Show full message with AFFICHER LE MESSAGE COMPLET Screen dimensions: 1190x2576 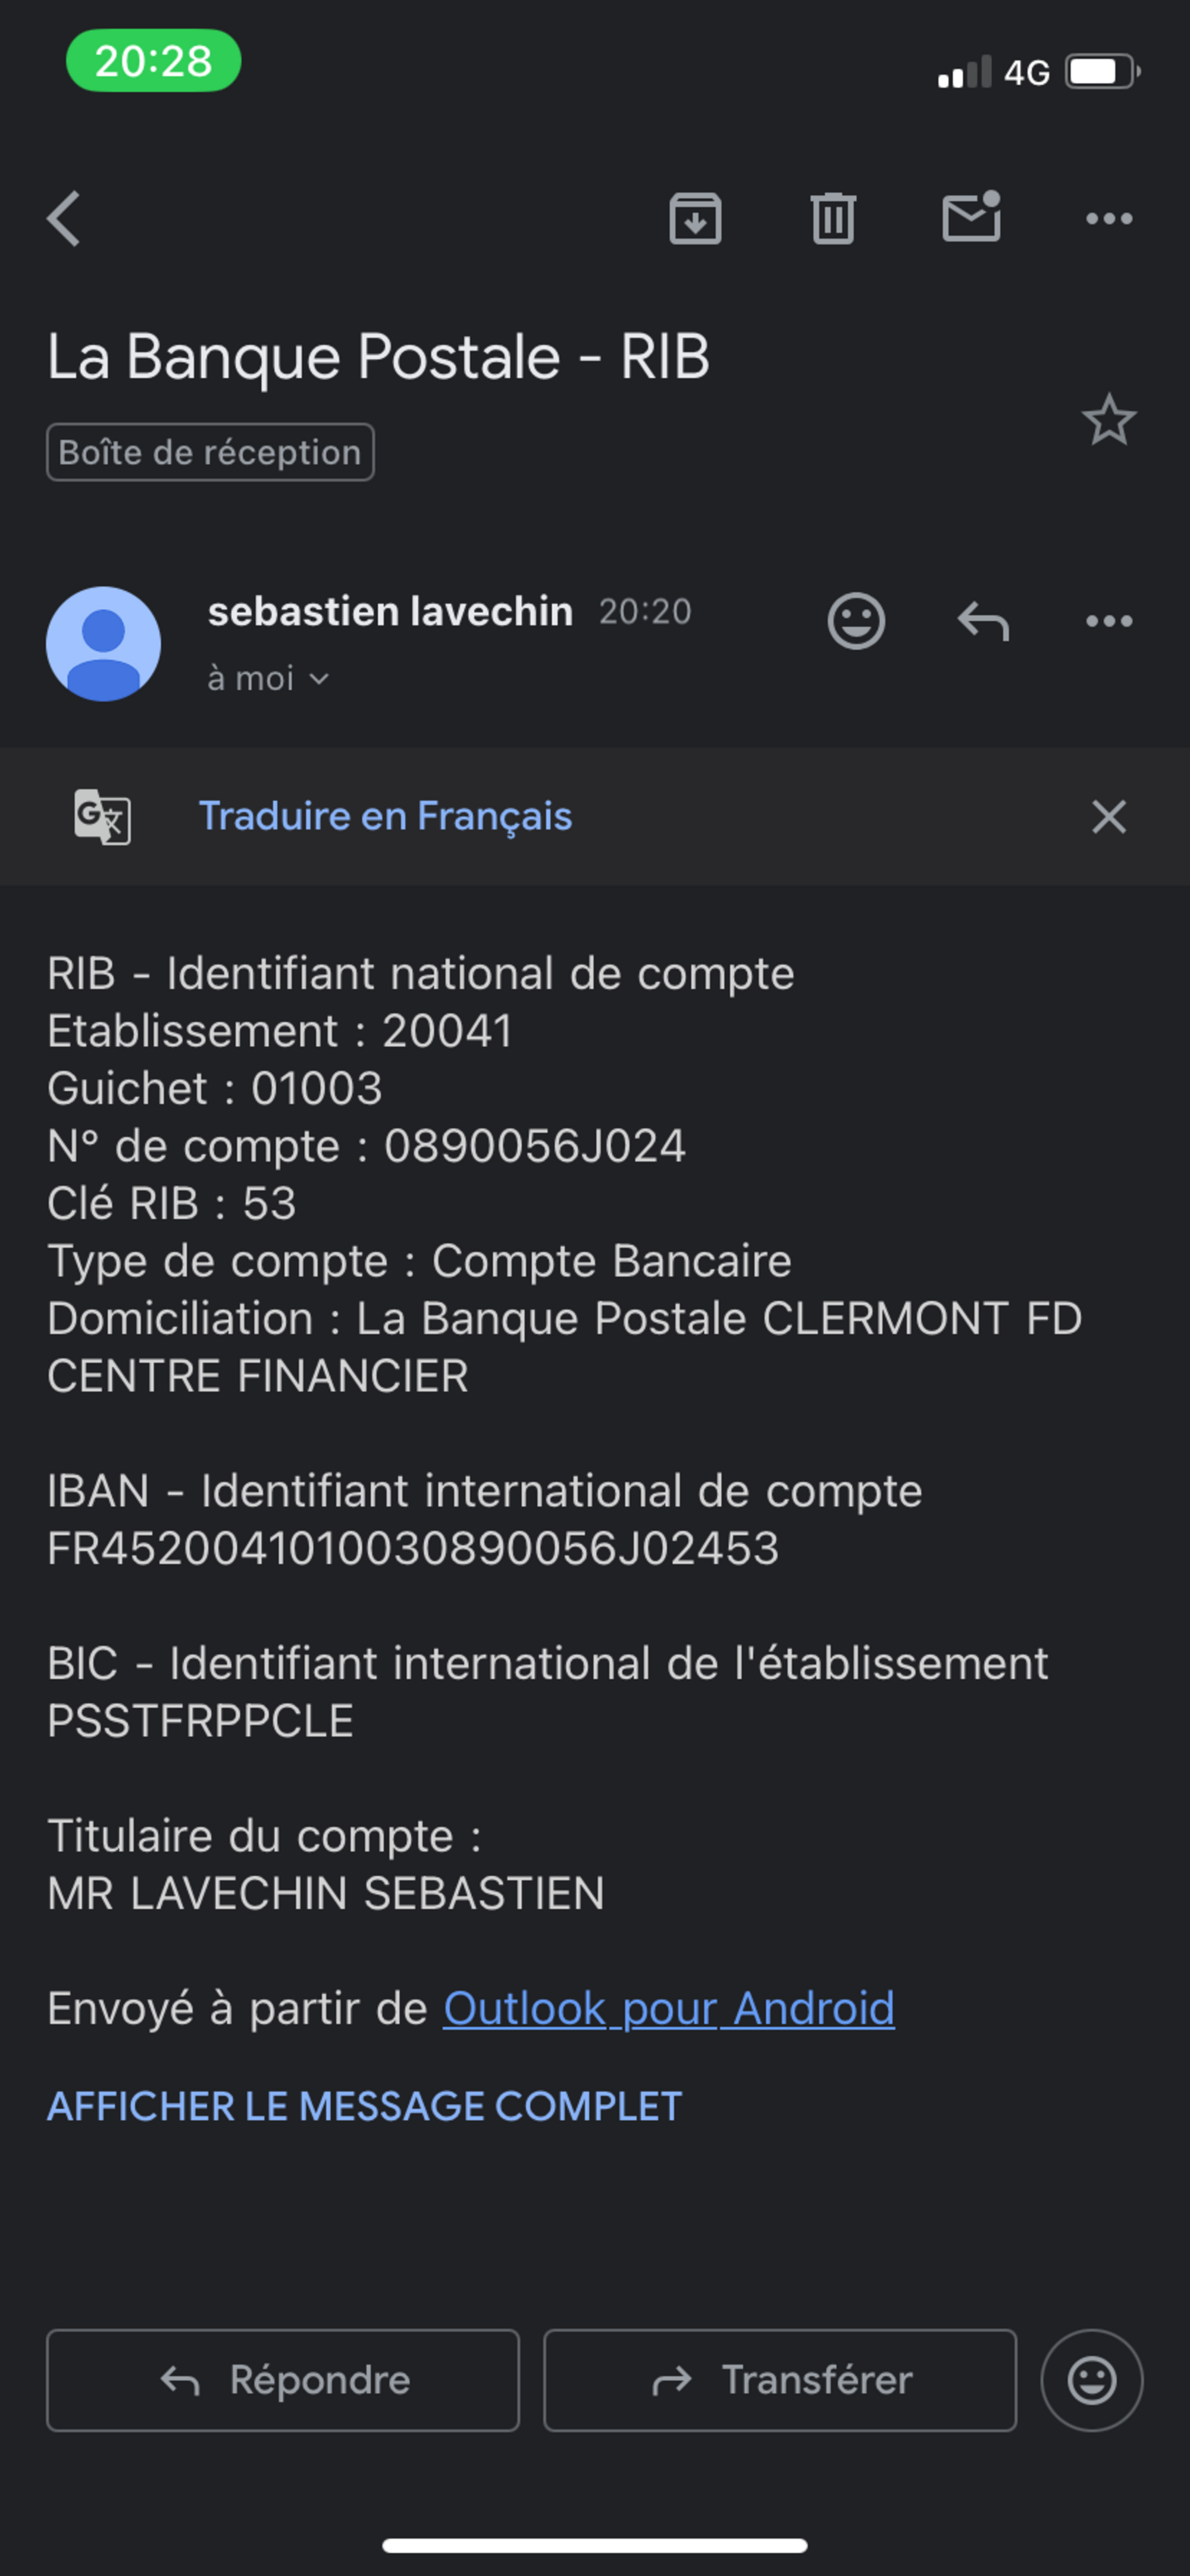point(364,2106)
